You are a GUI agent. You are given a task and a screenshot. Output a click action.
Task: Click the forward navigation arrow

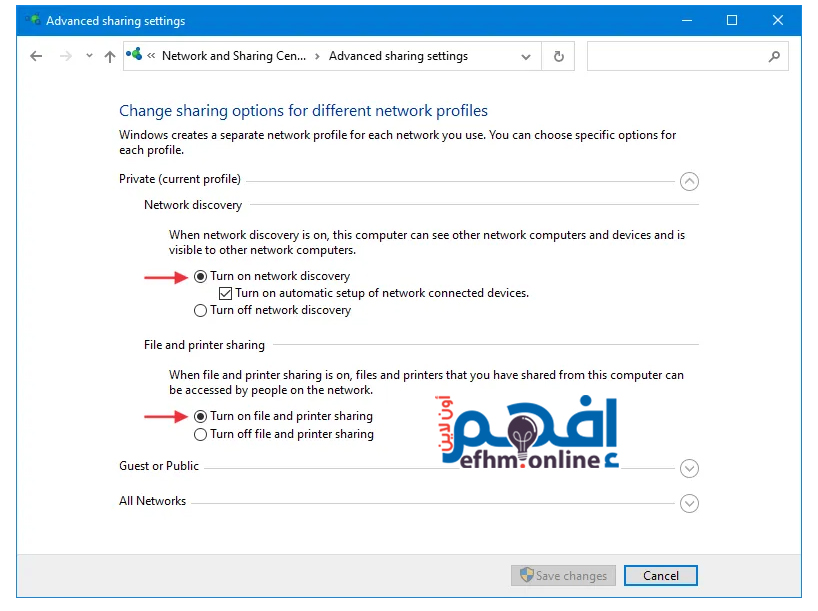[x=66, y=56]
